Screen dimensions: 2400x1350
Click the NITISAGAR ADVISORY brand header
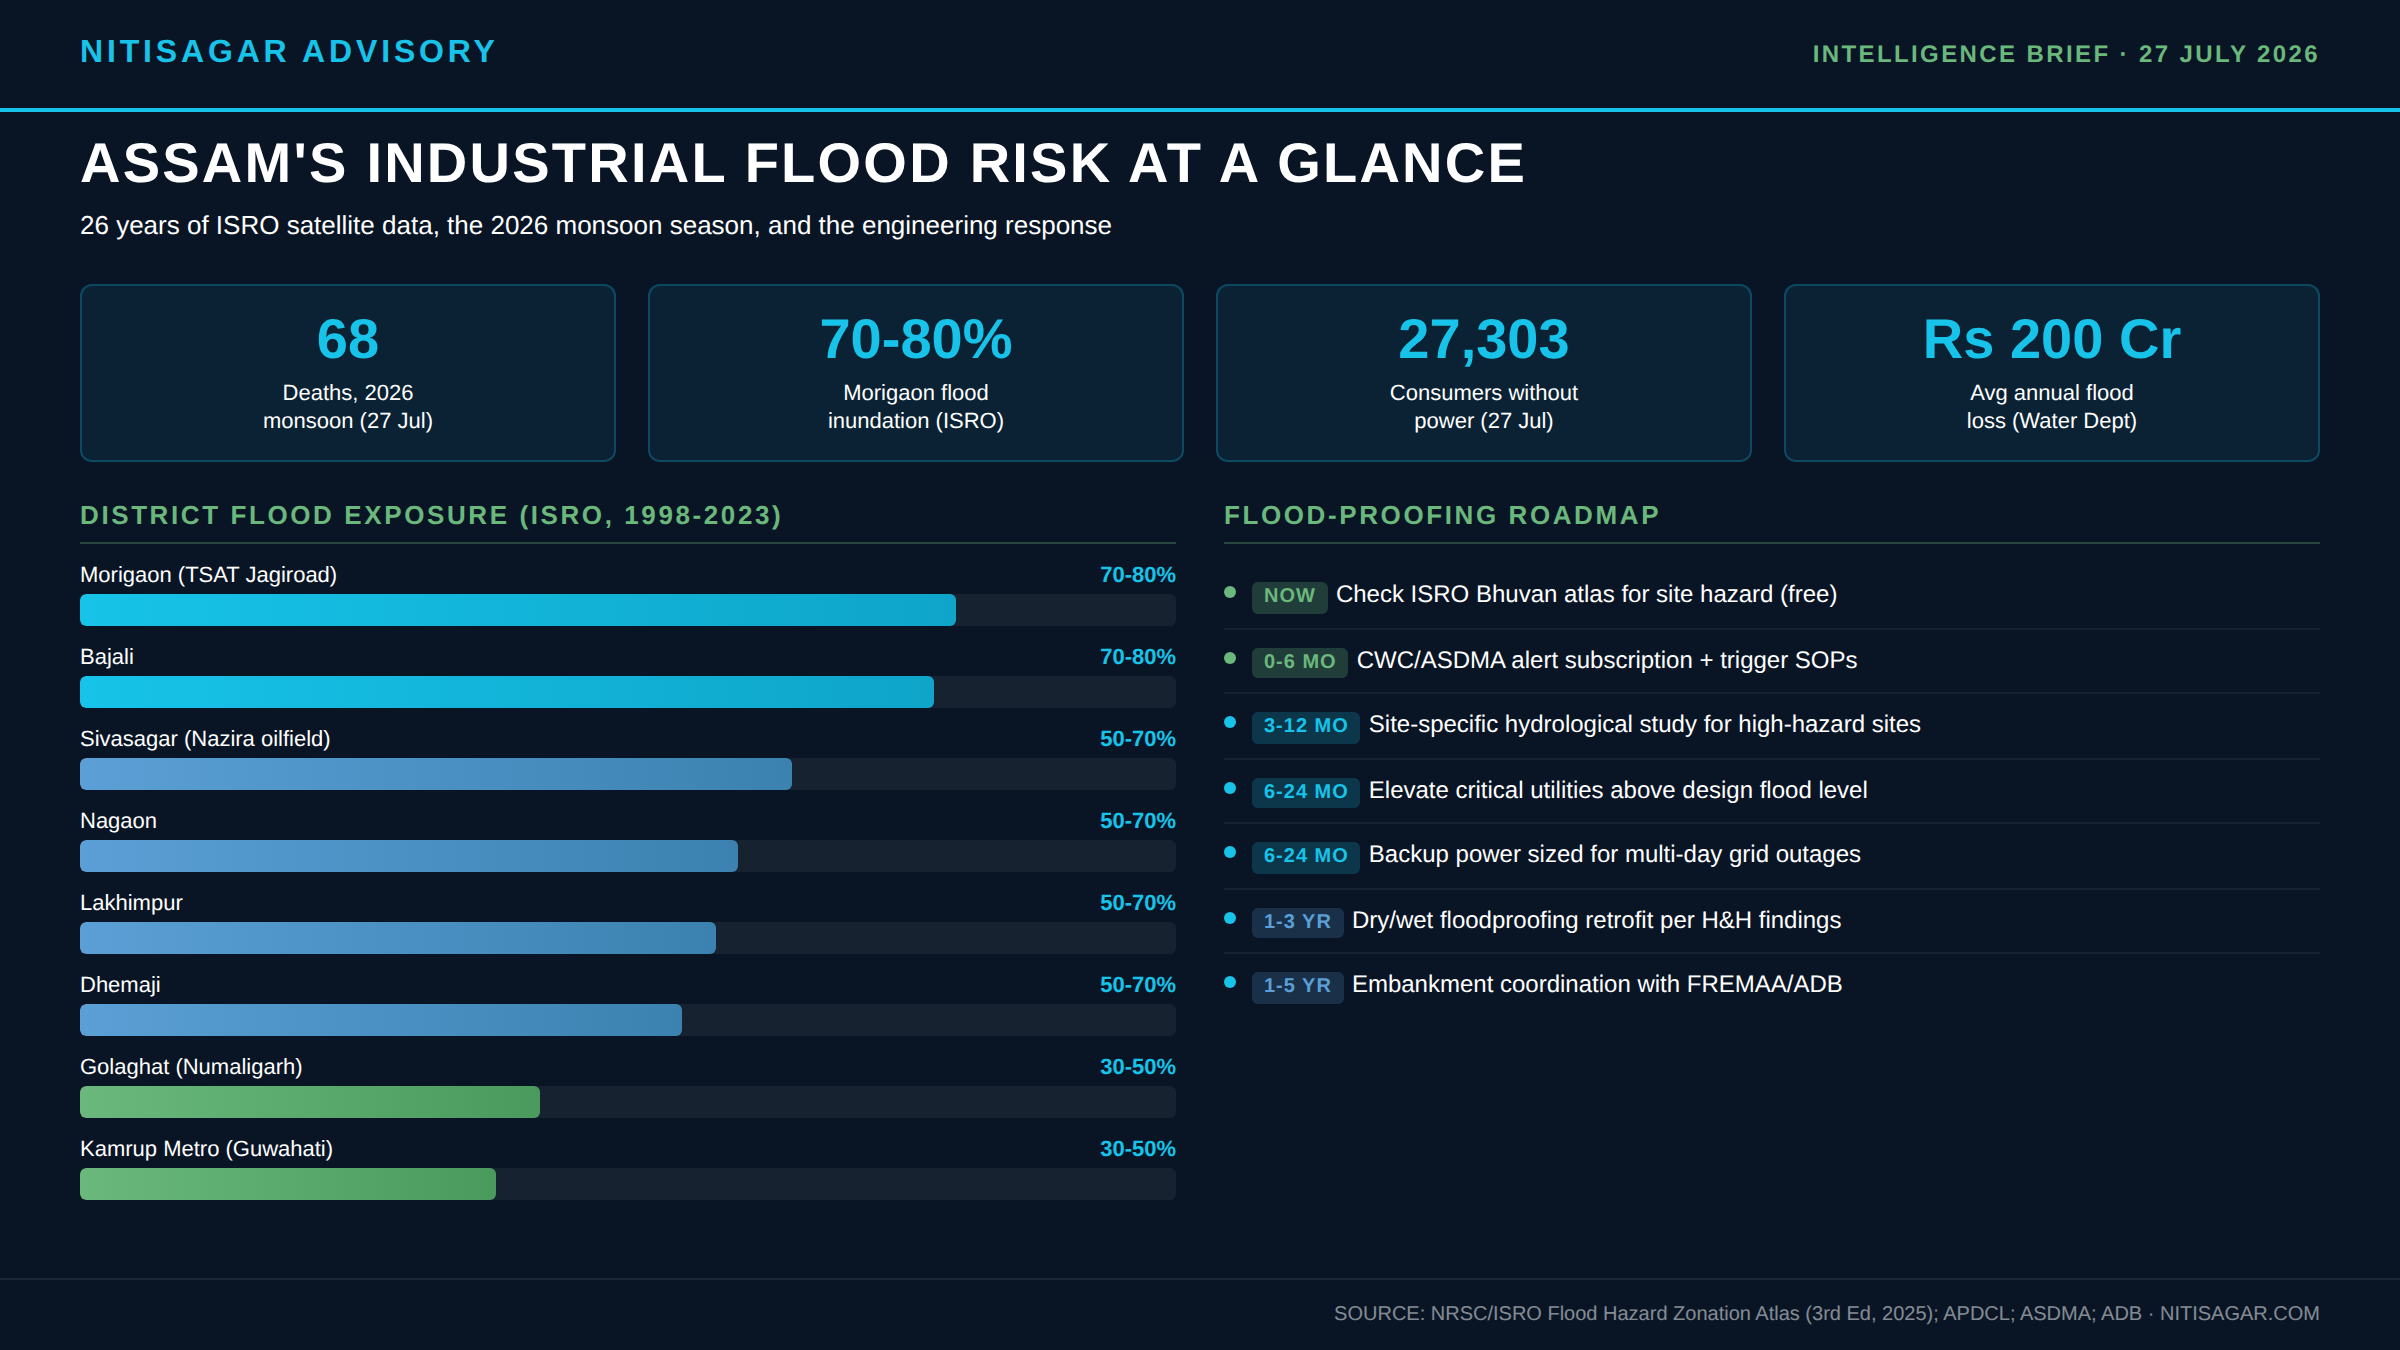(x=288, y=52)
